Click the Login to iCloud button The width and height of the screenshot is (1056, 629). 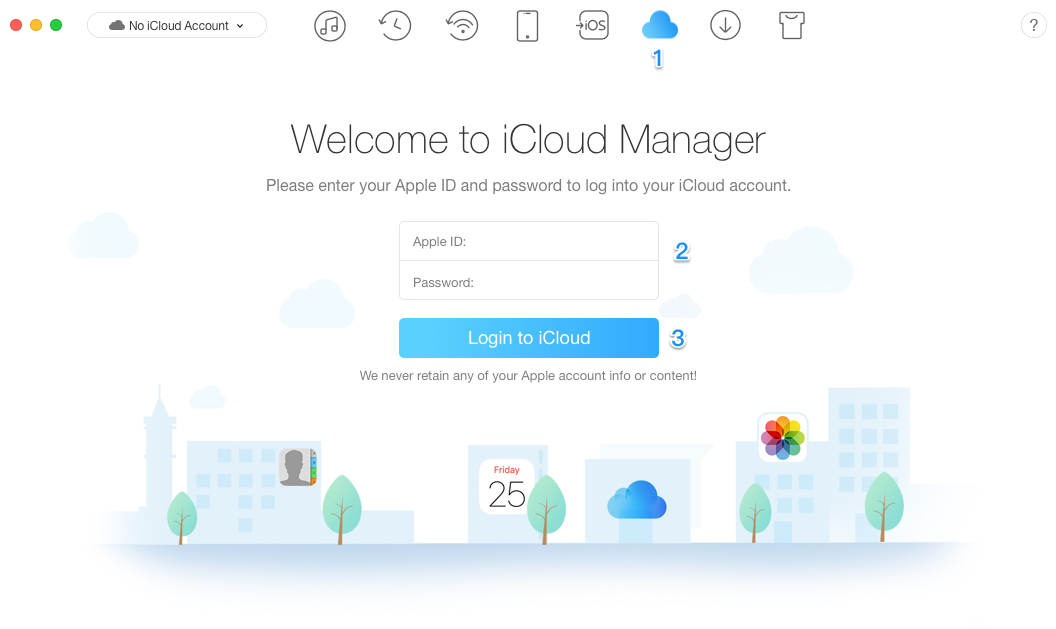pos(529,338)
